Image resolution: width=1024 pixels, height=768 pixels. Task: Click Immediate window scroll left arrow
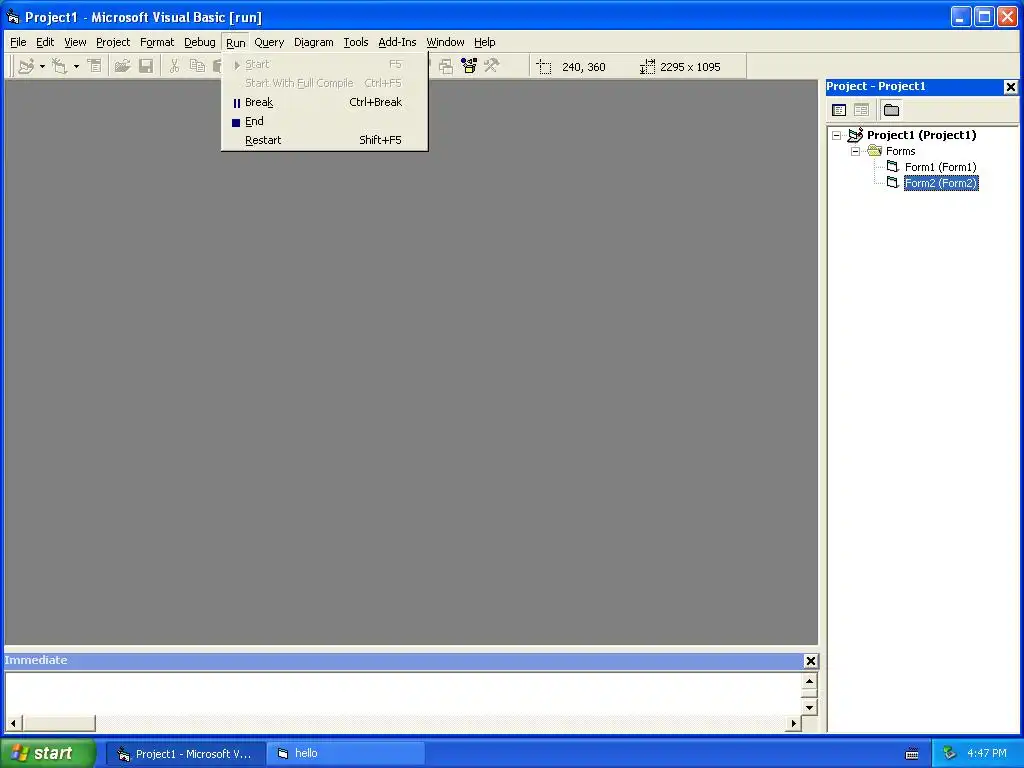13,723
